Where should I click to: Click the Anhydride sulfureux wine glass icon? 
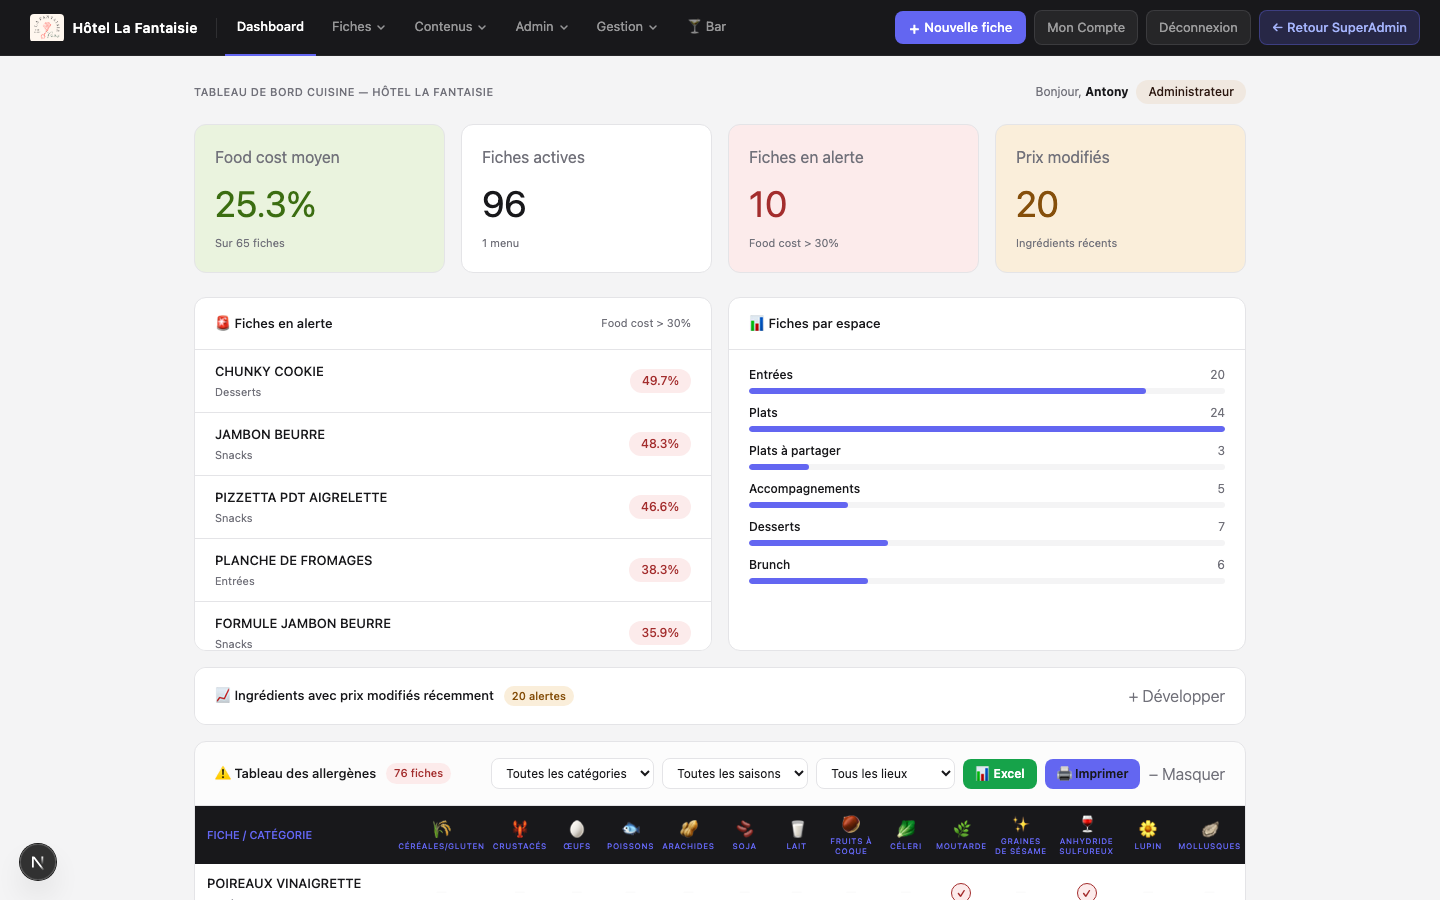(x=1087, y=824)
